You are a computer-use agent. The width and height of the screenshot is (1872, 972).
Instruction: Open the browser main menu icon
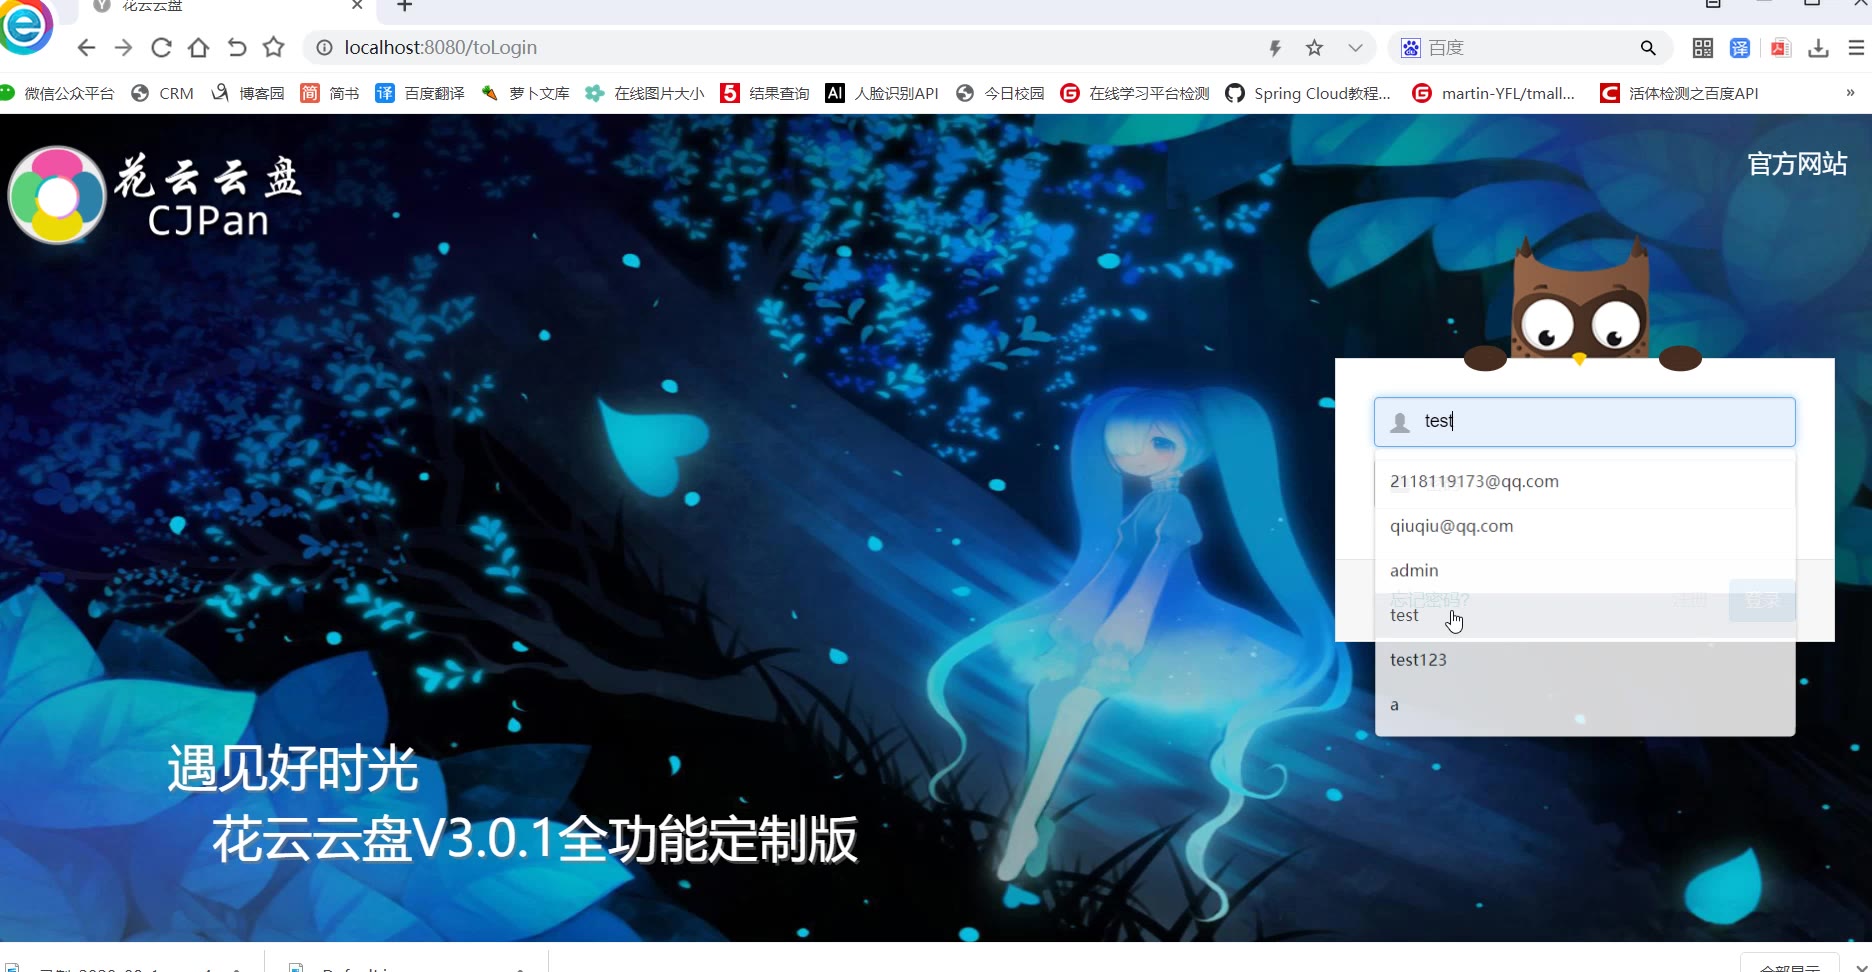[x=1856, y=48]
